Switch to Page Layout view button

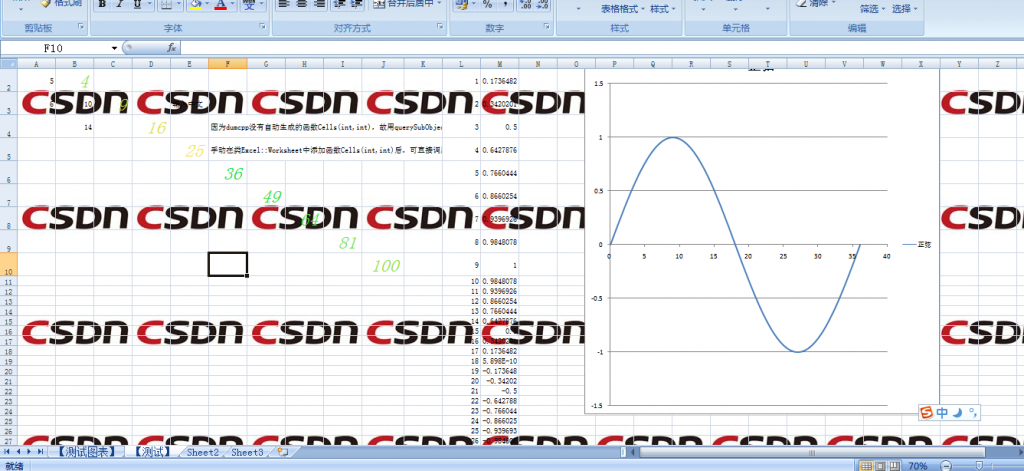[881, 465]
